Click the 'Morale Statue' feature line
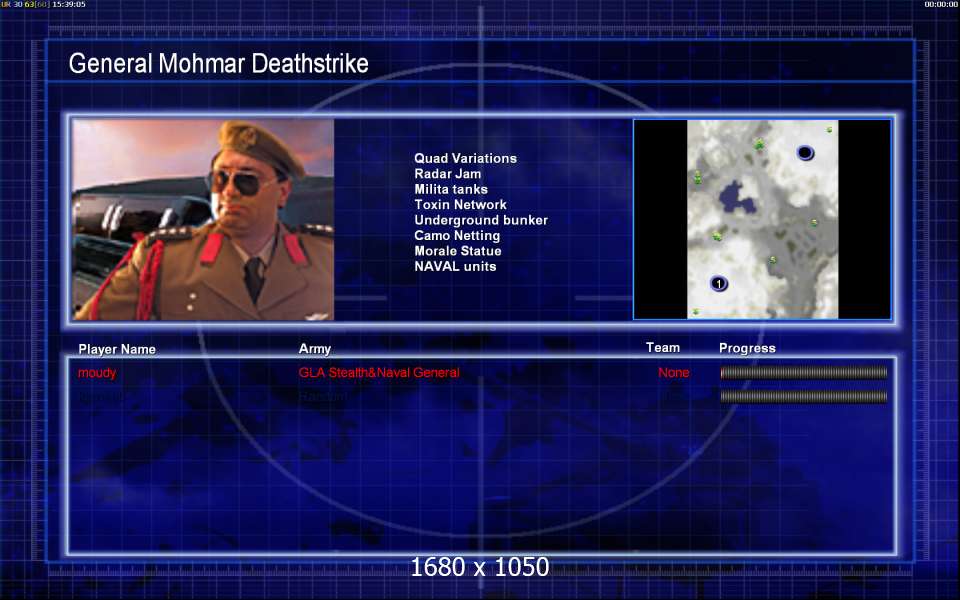 coord(458,251)
